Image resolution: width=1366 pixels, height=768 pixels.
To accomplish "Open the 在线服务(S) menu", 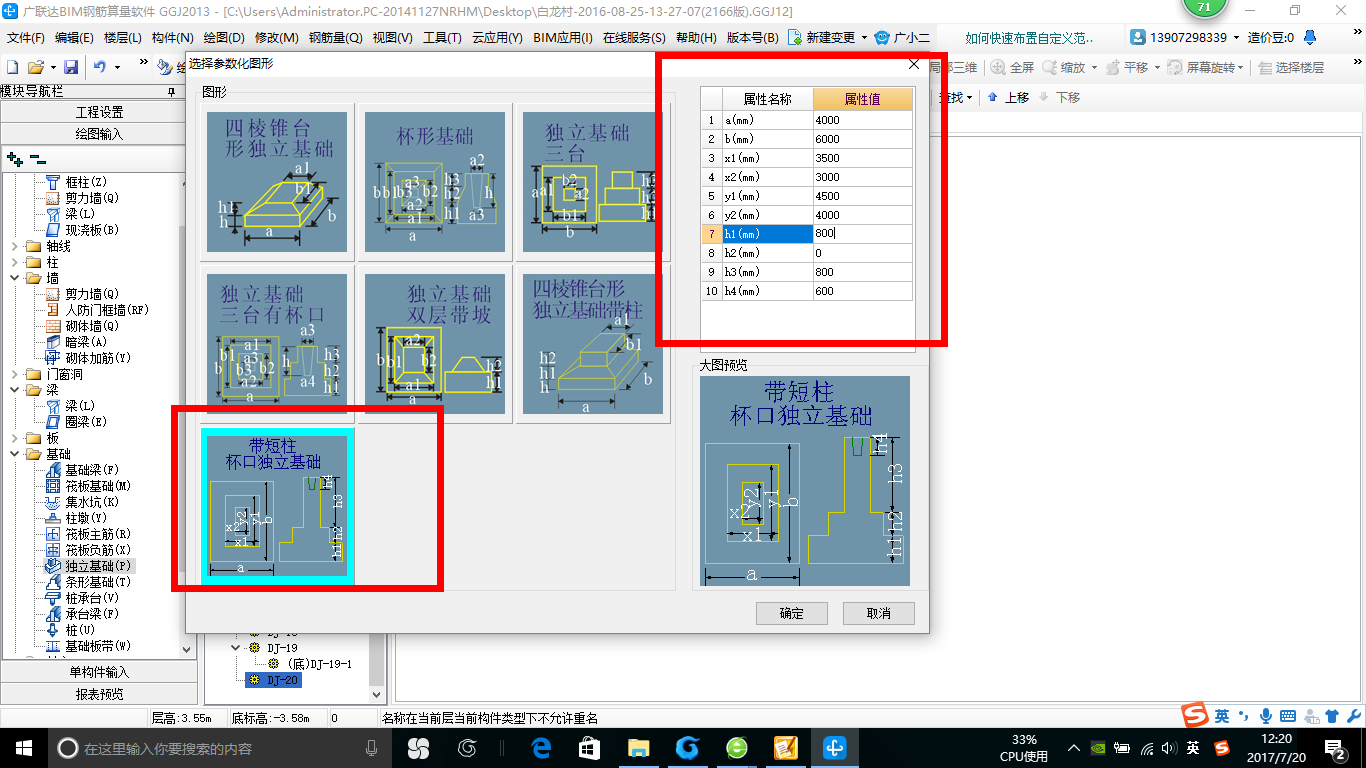I will [634, 38].
